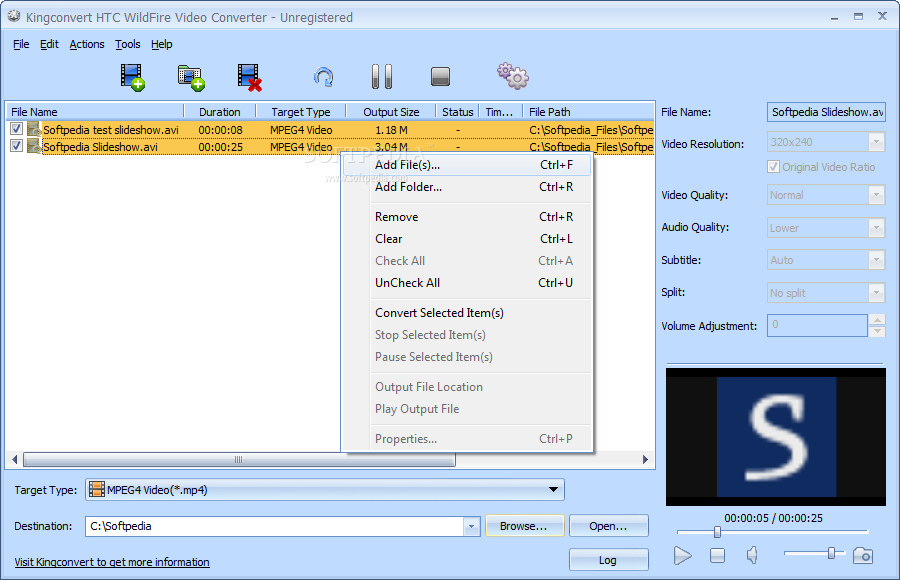Sort by File Name column header
Viewport: 900px width, 580px height.
click(x=95, y=112)
